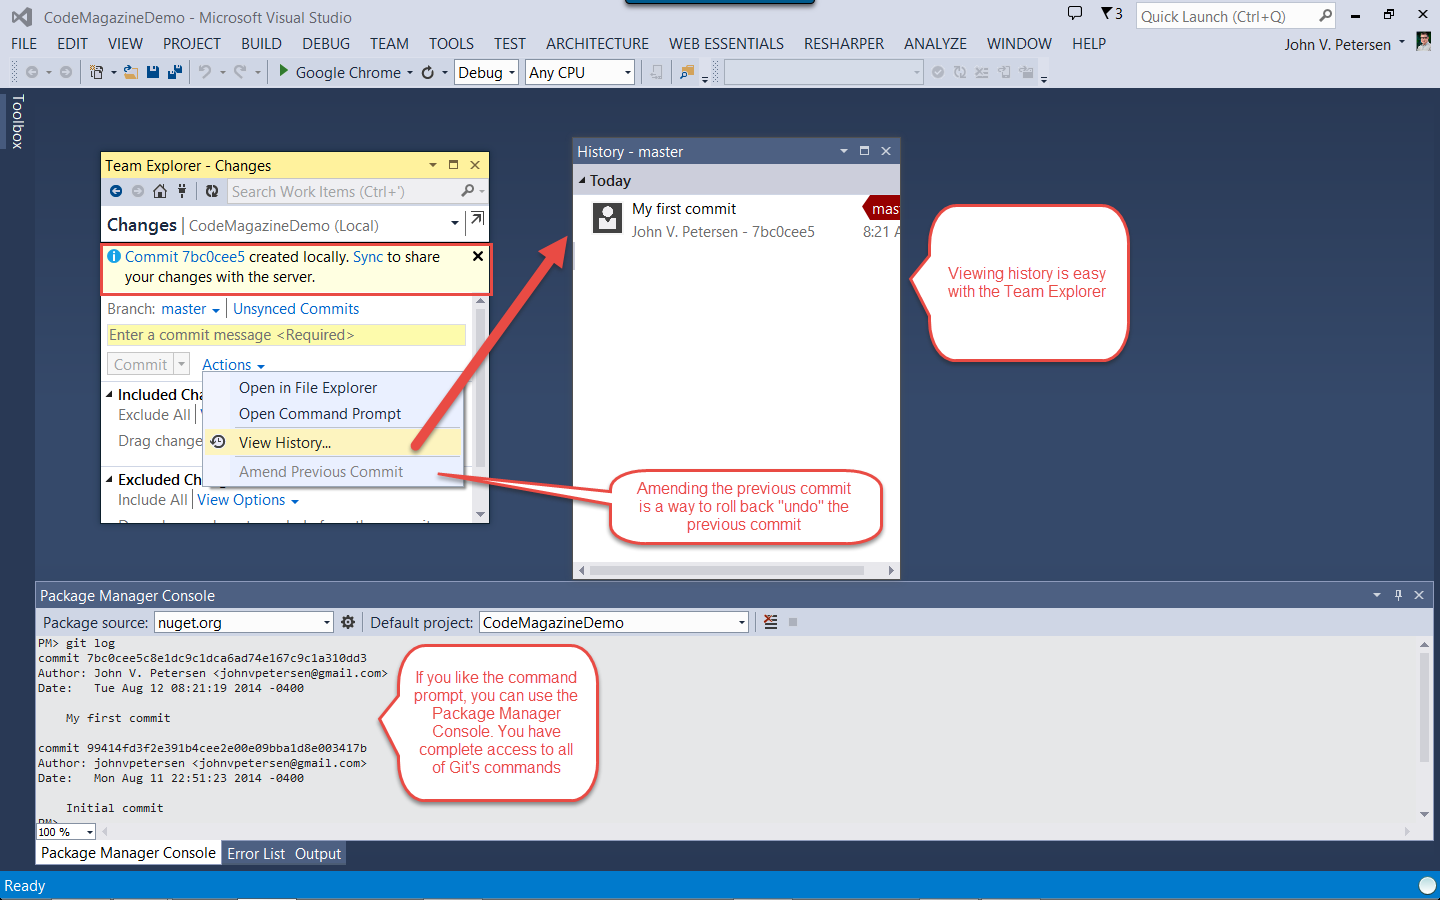The height and width of the screenshot is (900, 1440).
Task: Click the Exclude All link
Action: [154, 415]
